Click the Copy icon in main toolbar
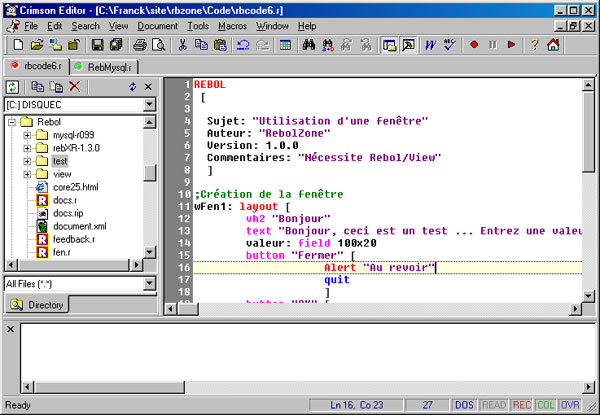Image resolution: width=600 pixels, height=415 pixels. (201, 45)
